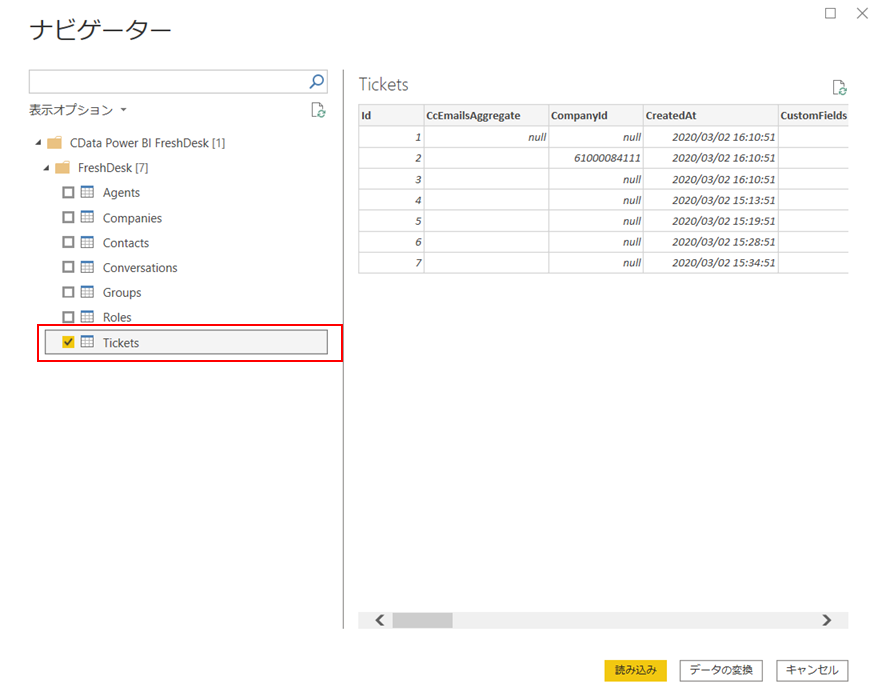Click the CreatedAt cell 2020/03/02 15:34:51
Screen dimensions: 878x696
click(711, 263)
